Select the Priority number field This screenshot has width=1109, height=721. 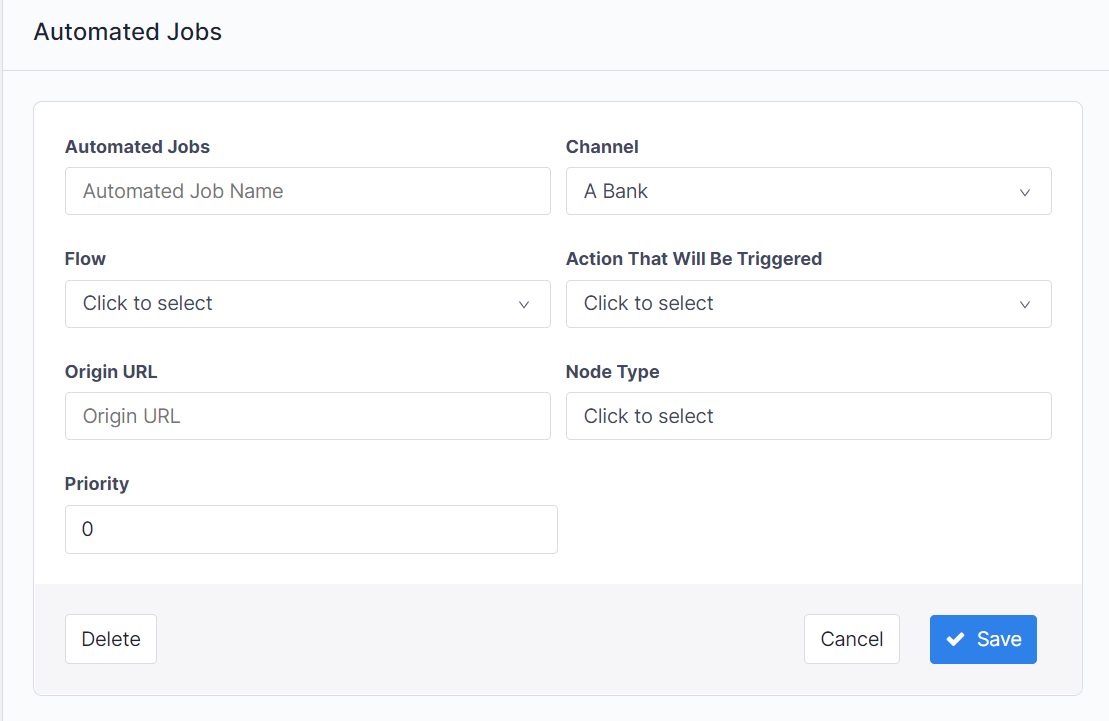(x=311, y=529)
